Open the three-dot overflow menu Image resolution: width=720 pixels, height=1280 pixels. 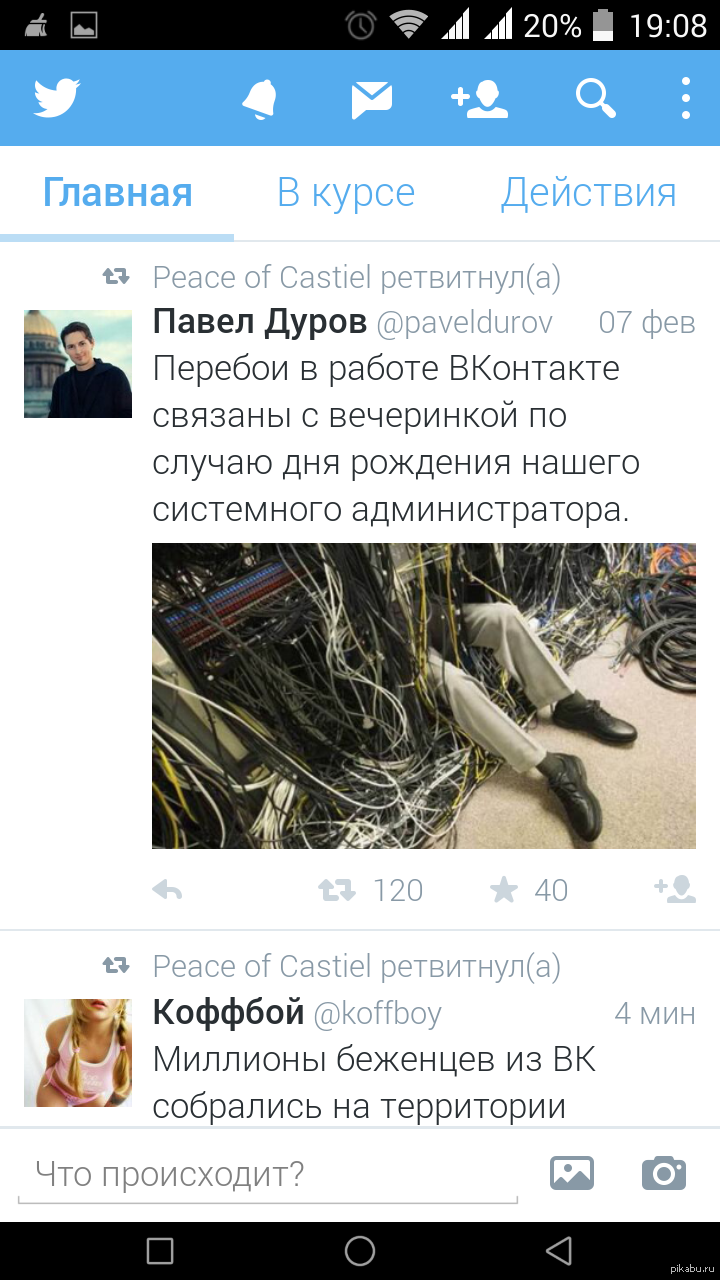(686, 98)
